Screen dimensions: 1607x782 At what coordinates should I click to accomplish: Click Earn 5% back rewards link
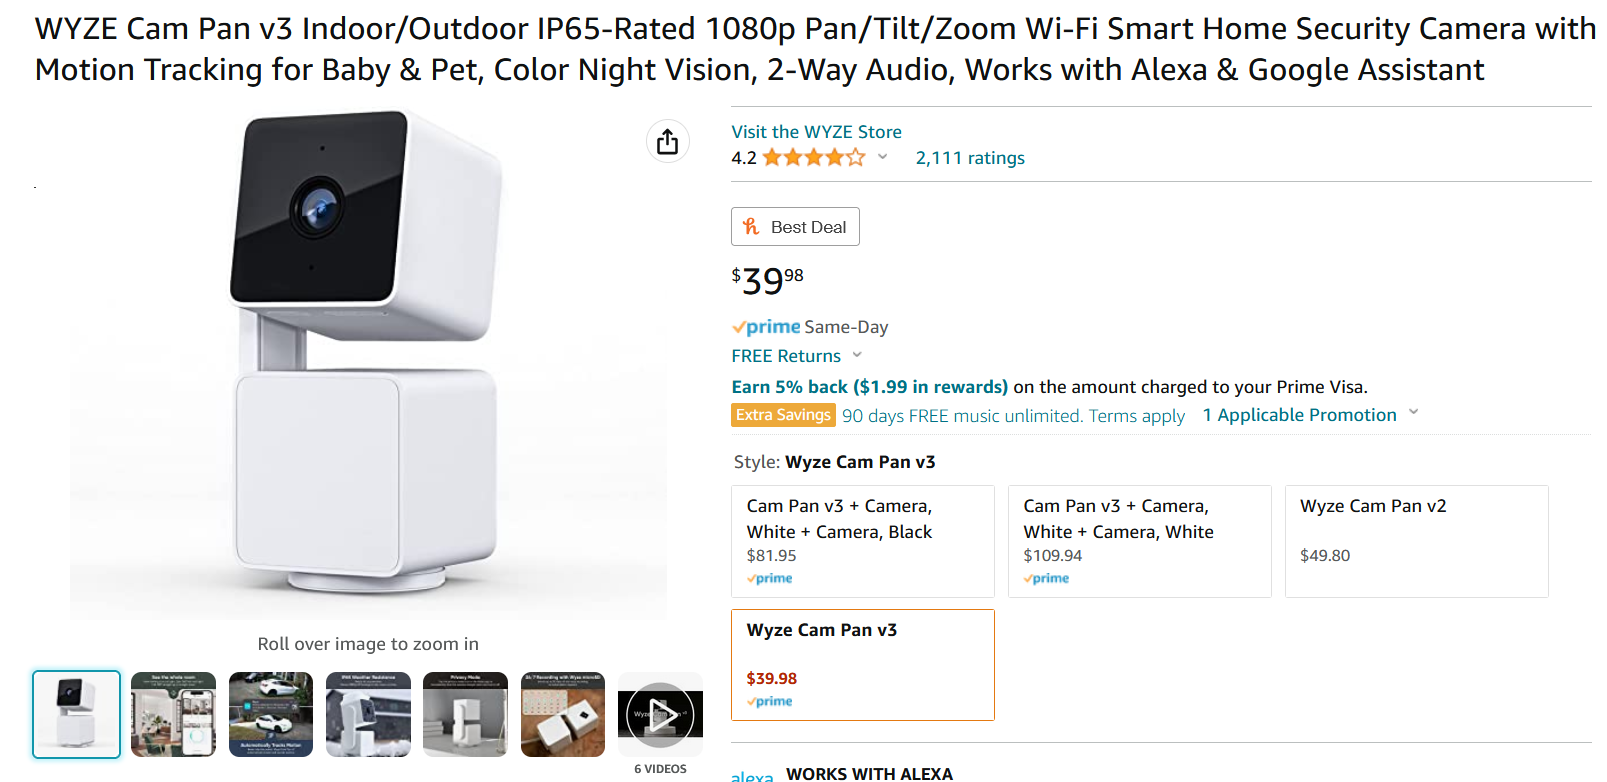pos(869,387)
